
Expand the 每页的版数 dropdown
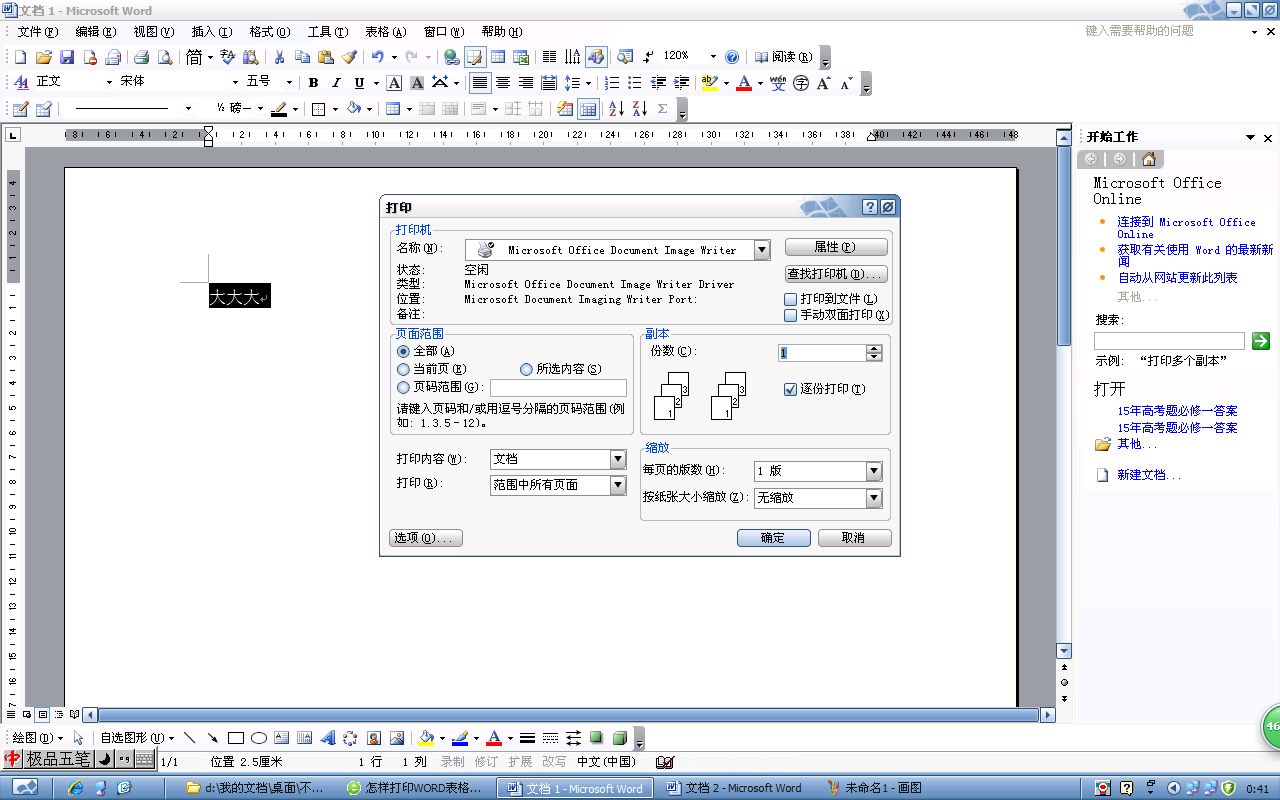pos(873,471)
